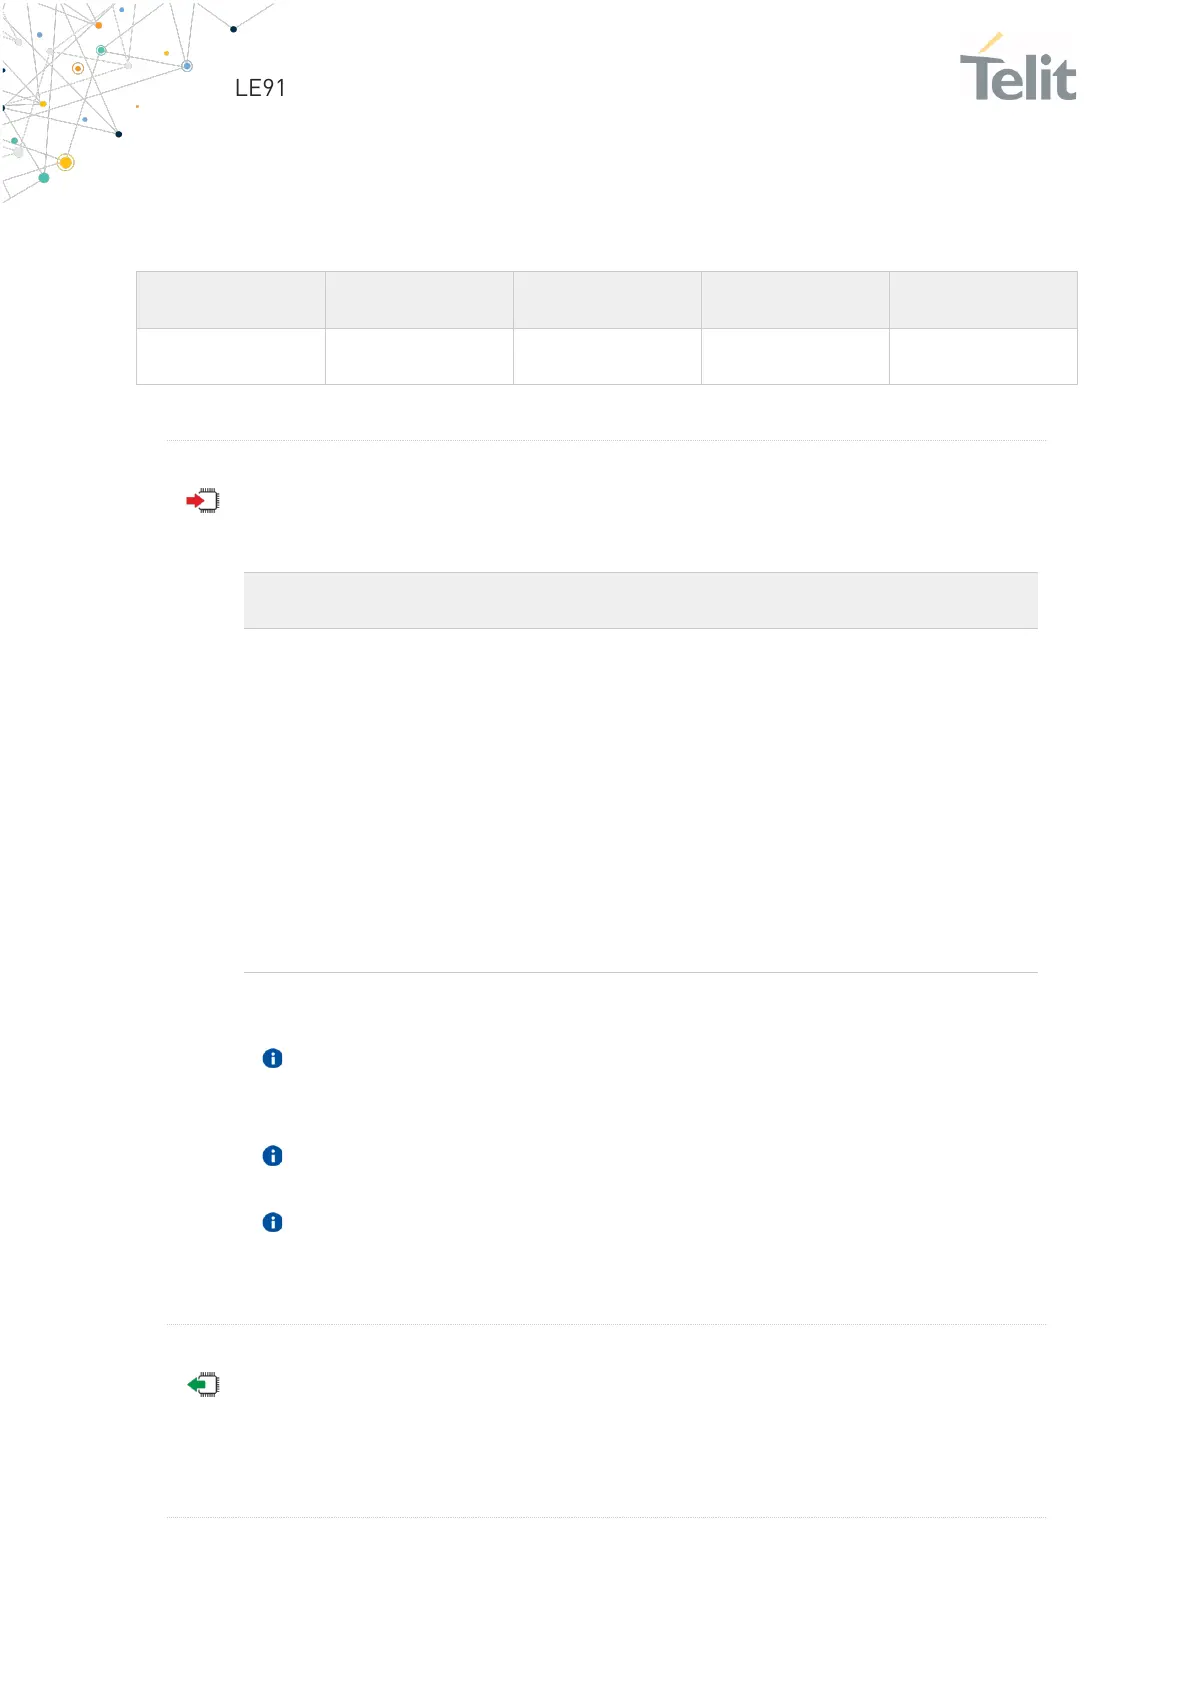Click the grey shaded parameter header bar

(x=640, y=600)
